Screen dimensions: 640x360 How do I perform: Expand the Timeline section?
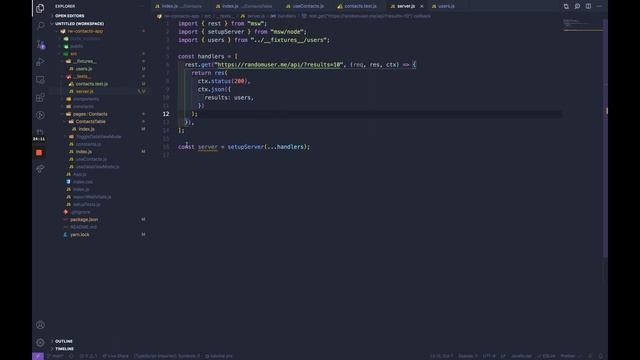point(64,349)
